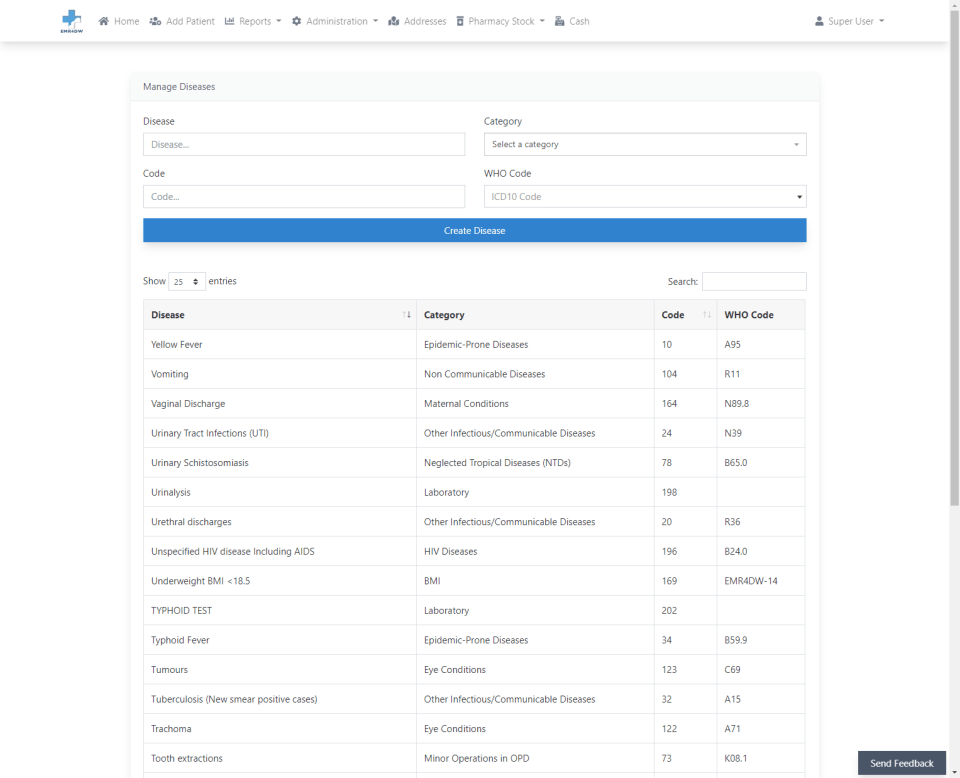Click Unspecified HIV disease Including AIDS
Viewport: 960px width, 778px height.
[x=280, y=551]
